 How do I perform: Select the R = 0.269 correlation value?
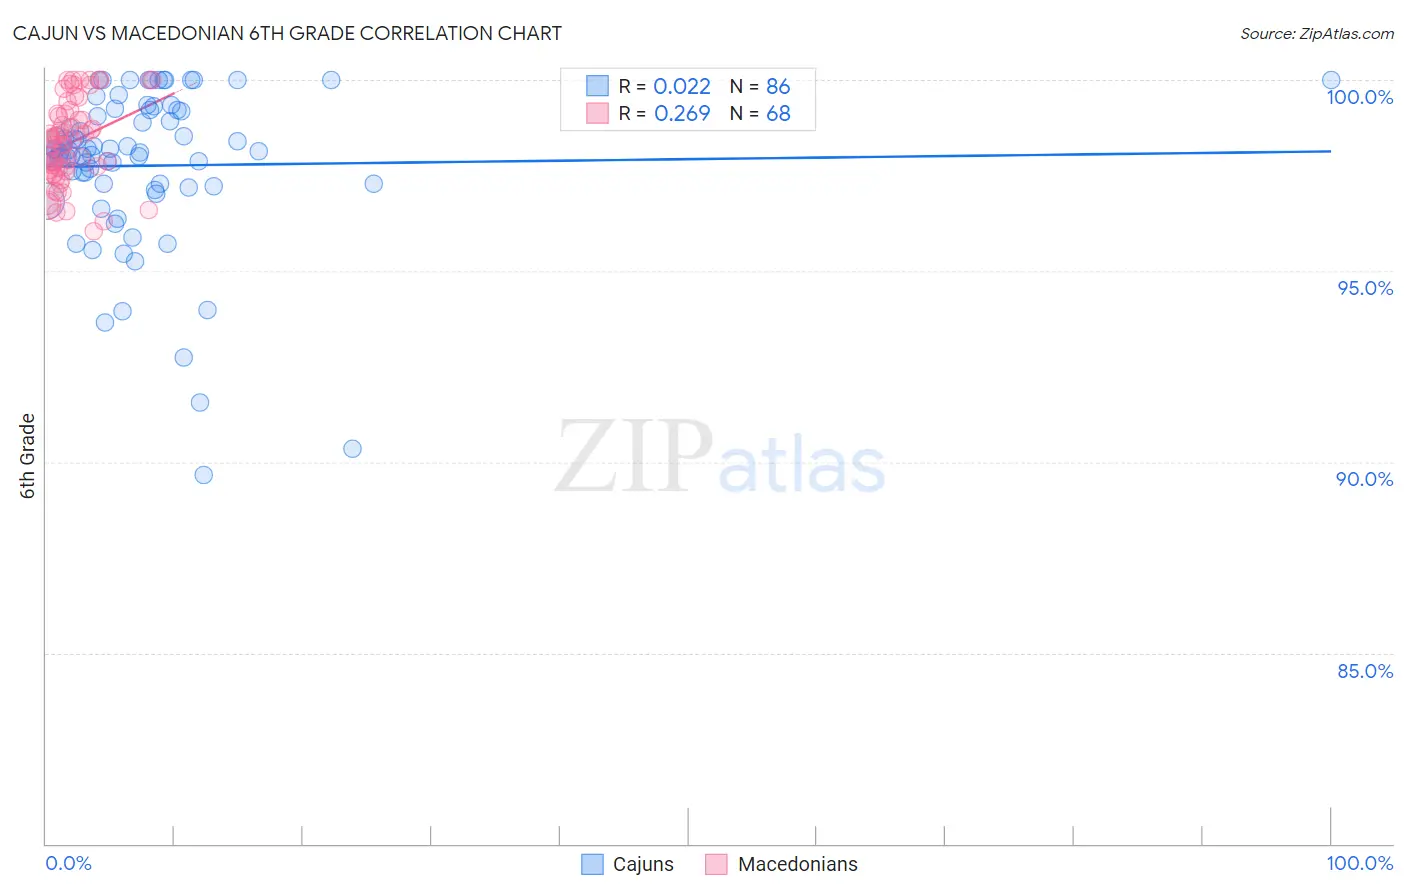tap(665, 113)
